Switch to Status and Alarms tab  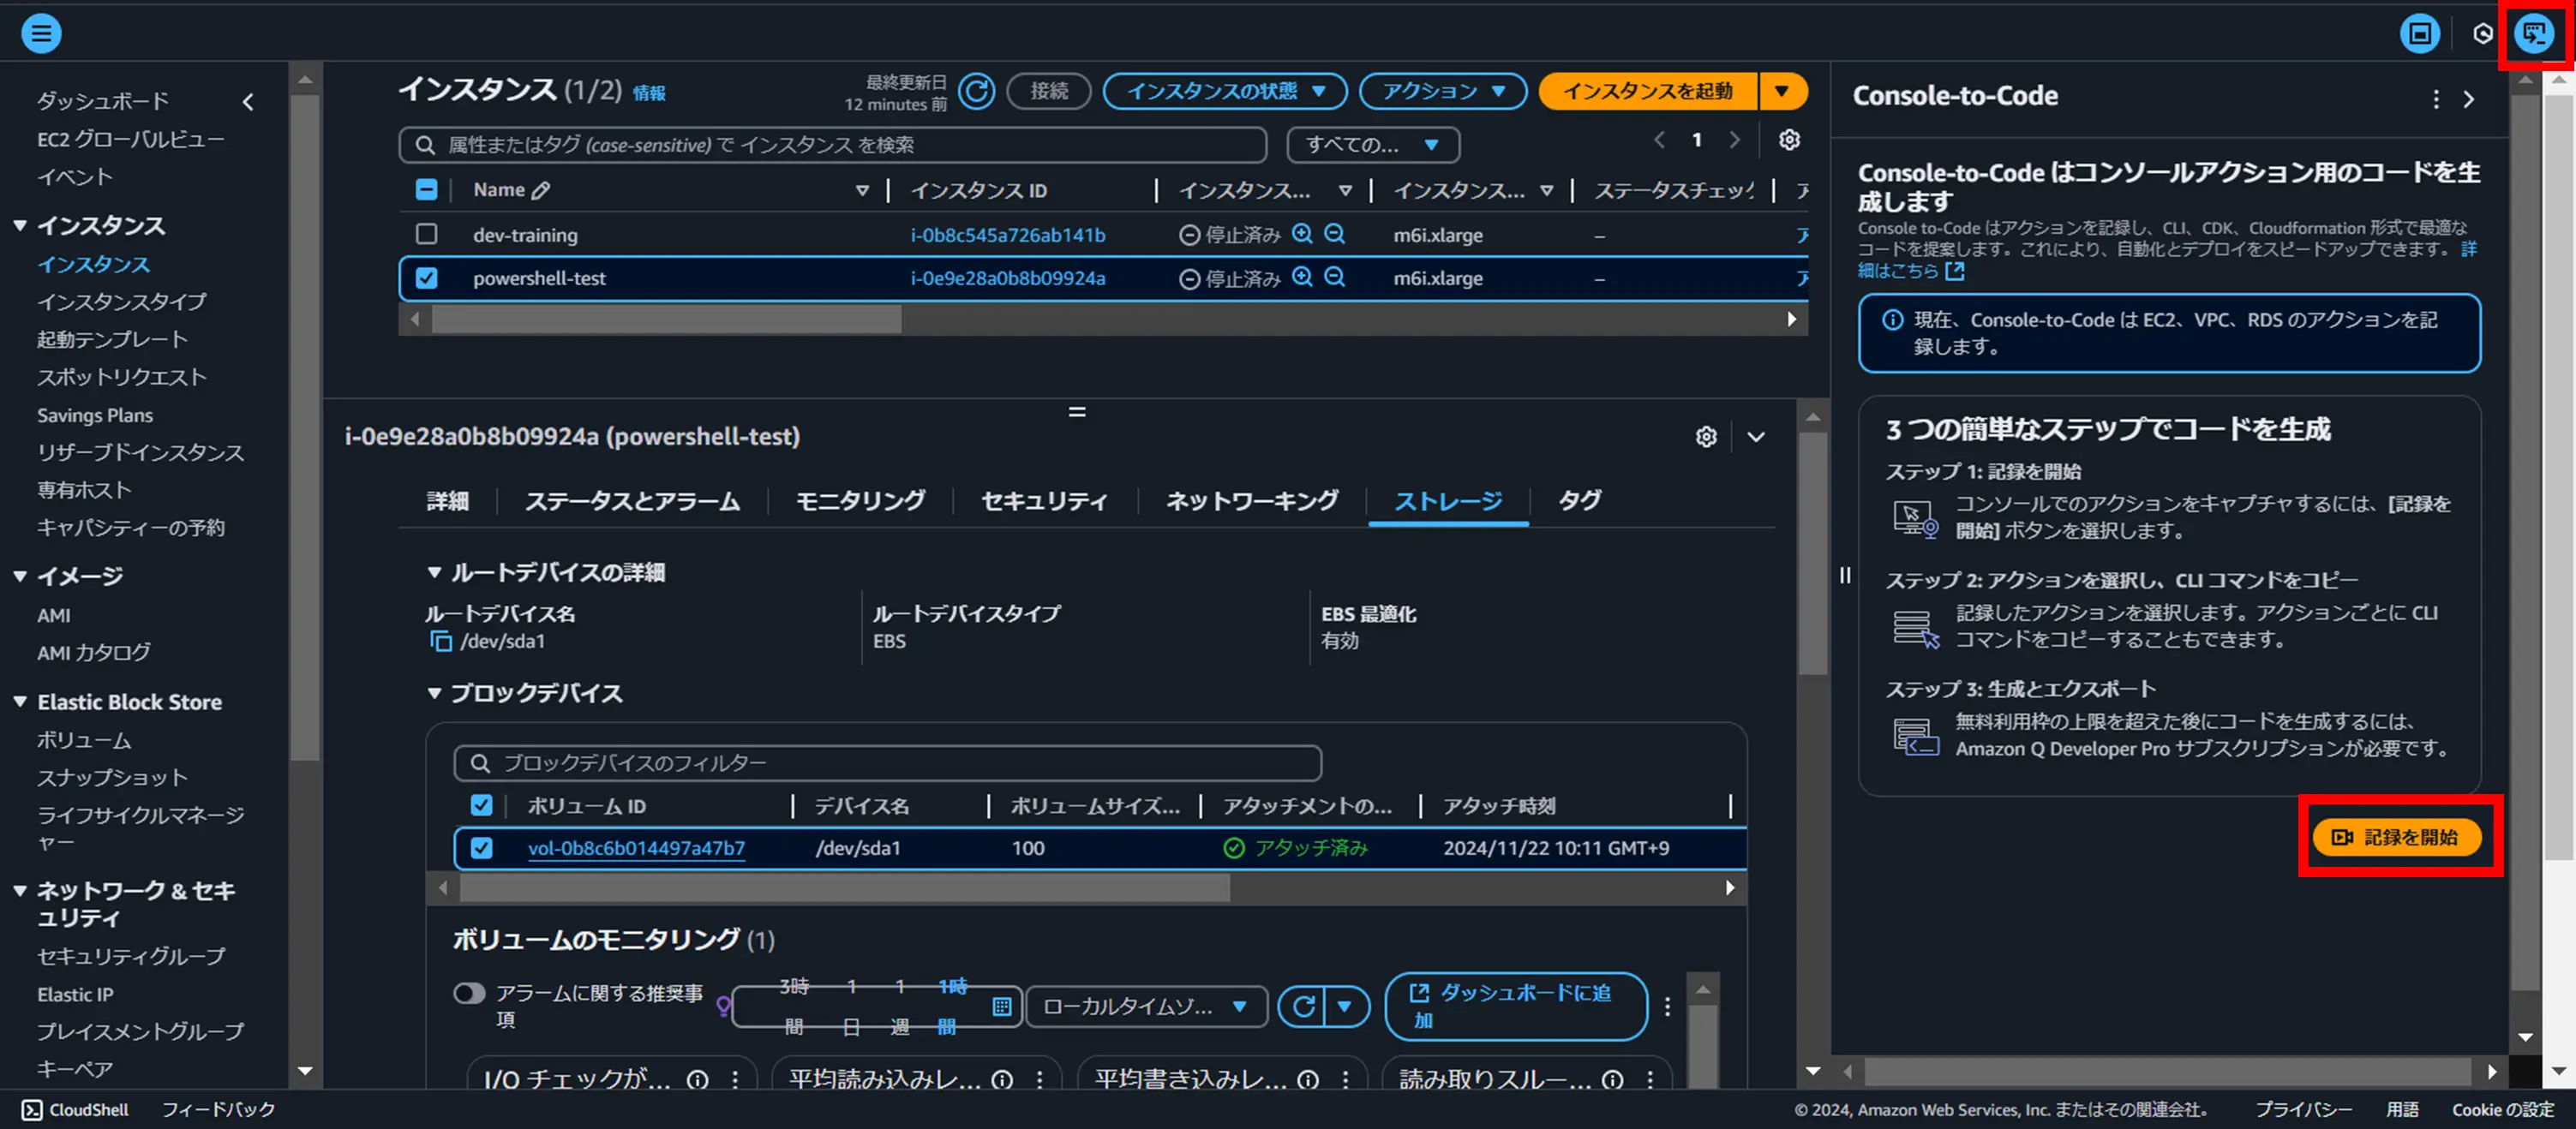pos(632,501)
